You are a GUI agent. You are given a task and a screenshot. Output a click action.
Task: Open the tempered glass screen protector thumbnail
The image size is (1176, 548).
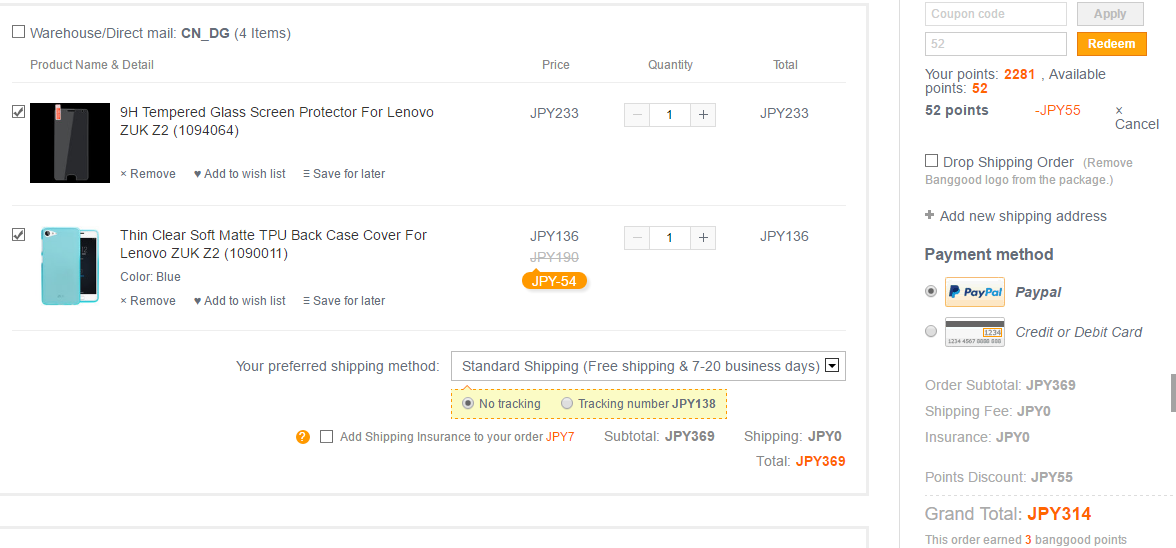coord(70,143)
